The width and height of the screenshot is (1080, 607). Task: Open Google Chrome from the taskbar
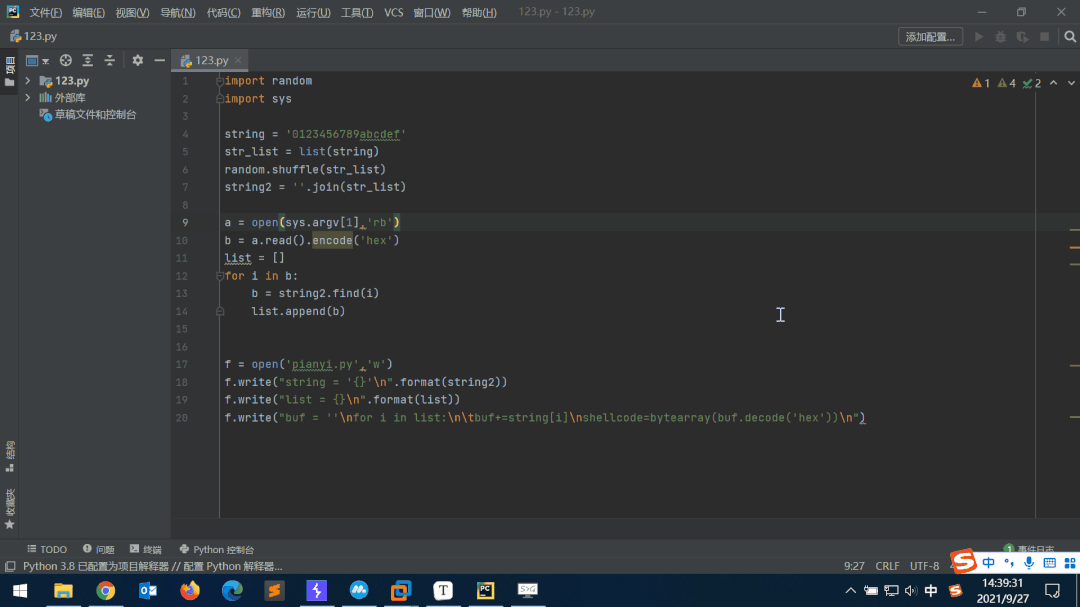coord(105,591)
